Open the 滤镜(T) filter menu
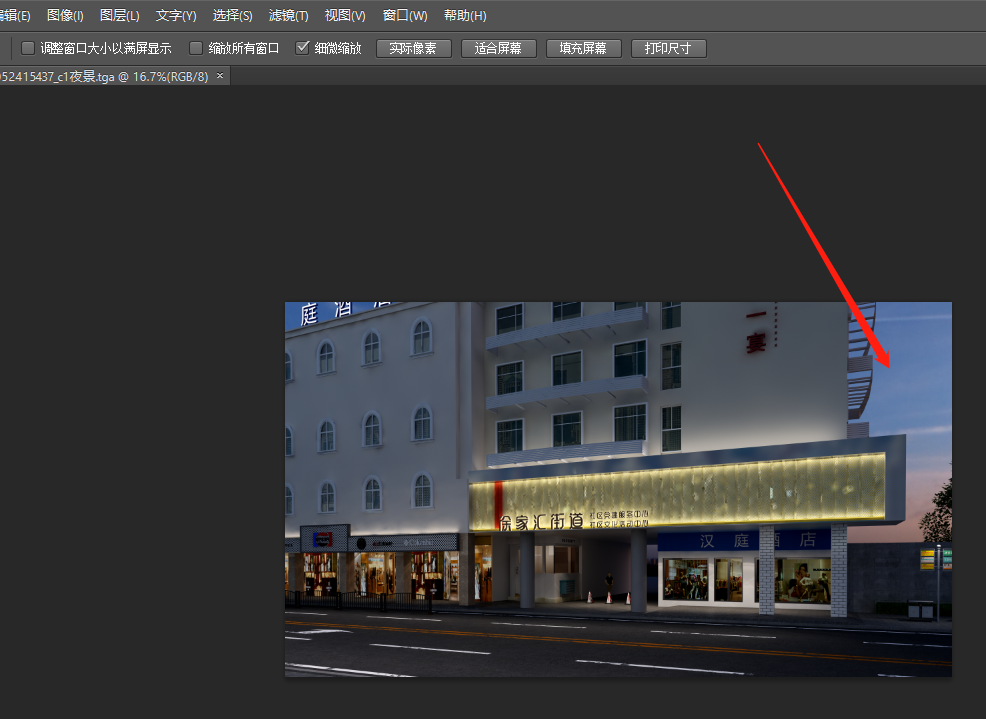This screenshot has width=986, height=719. click(289, 16)
